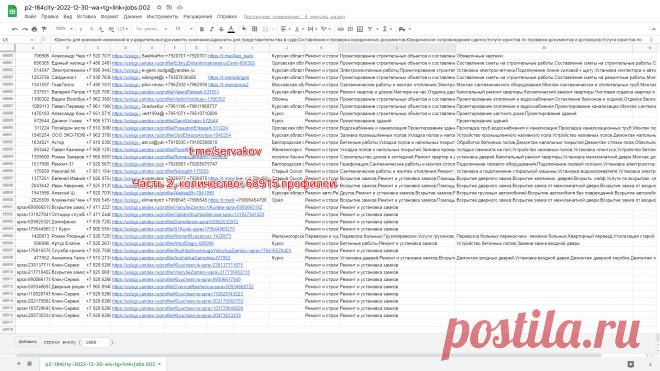Star the document with star icon
The image size is (660, 371).
coord(159,8)
